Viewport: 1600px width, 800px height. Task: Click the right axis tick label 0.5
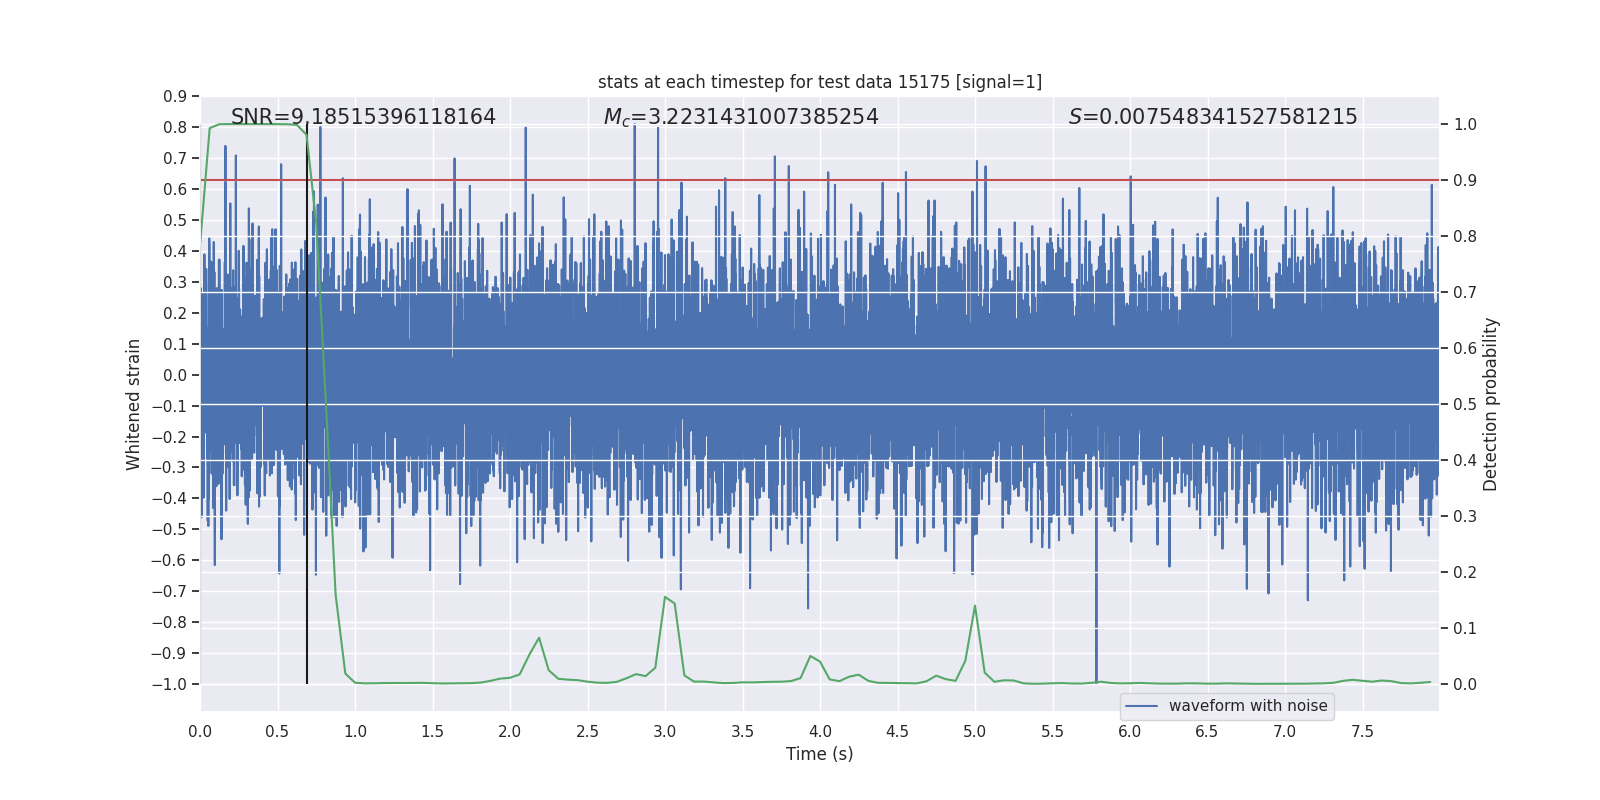pos(1465,405)
